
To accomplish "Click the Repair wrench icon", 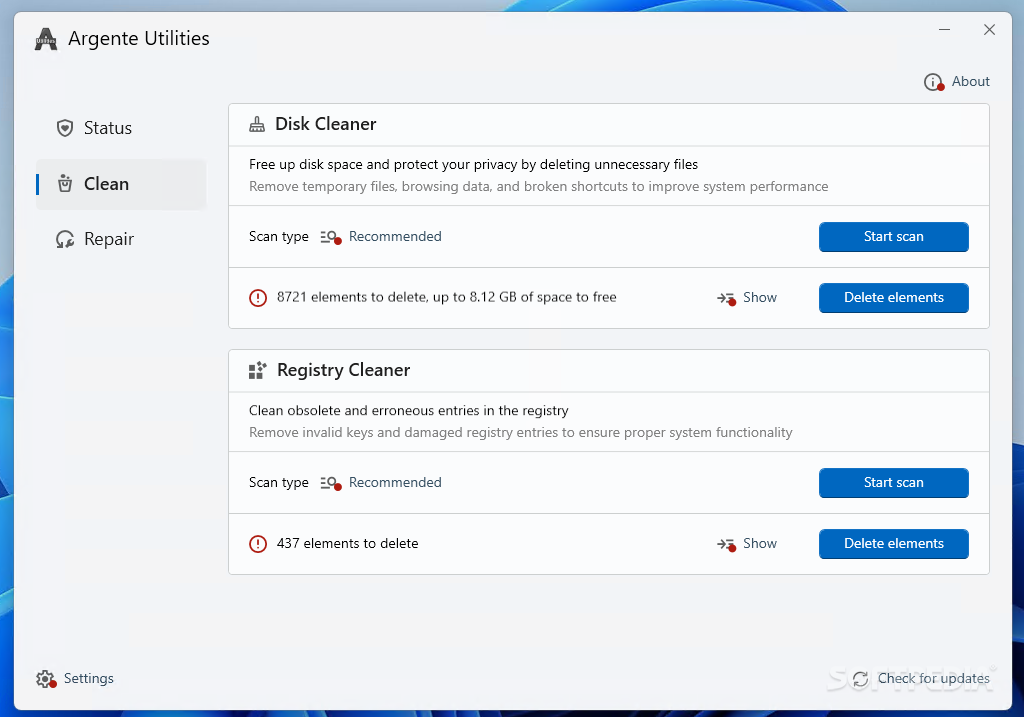I will tap(65, 239).
